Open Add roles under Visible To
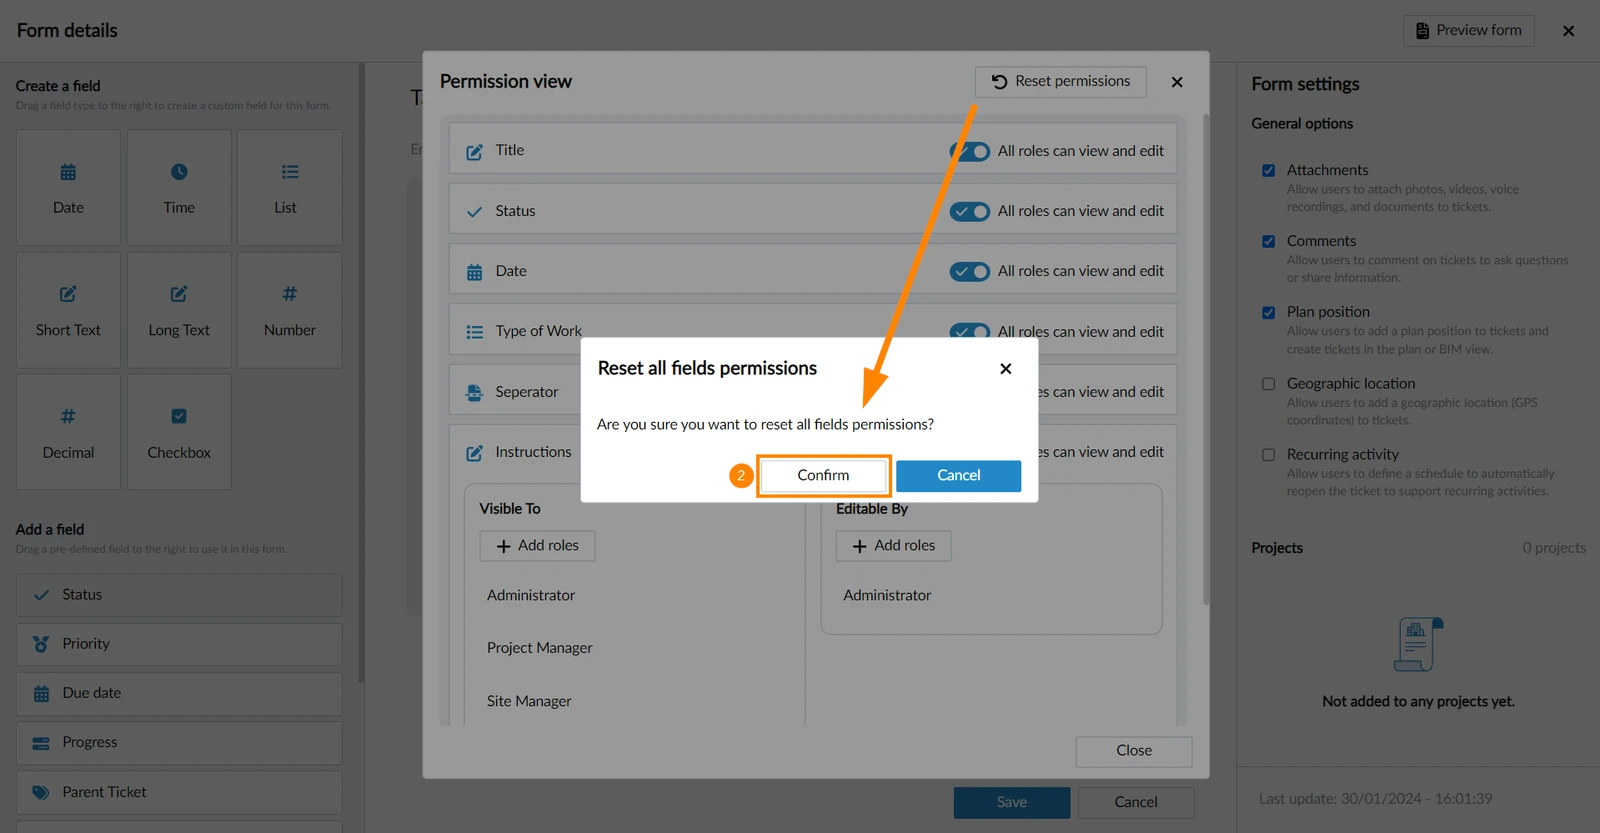Image resolution: width=1600 pixels, height=833 pixels. [x=537, y=546]
